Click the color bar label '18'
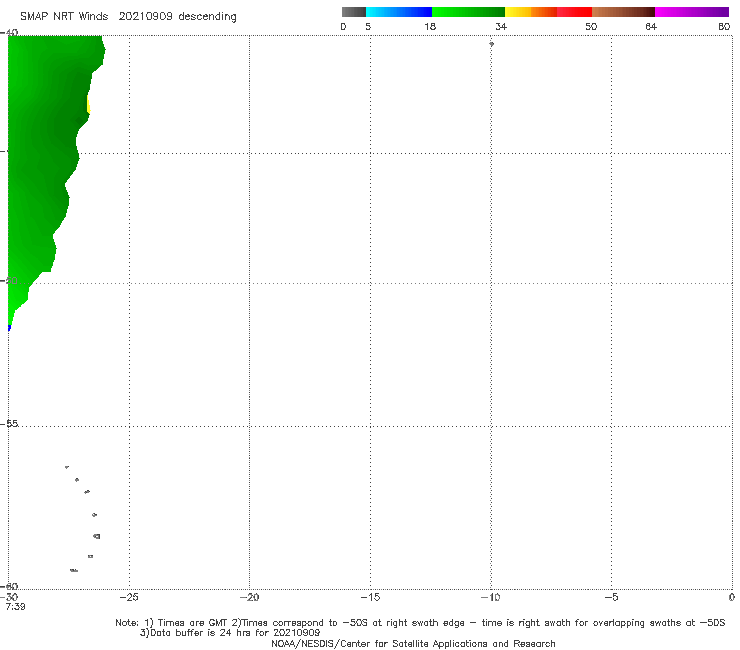Viewport: 740px width, 650px height. 430,26
